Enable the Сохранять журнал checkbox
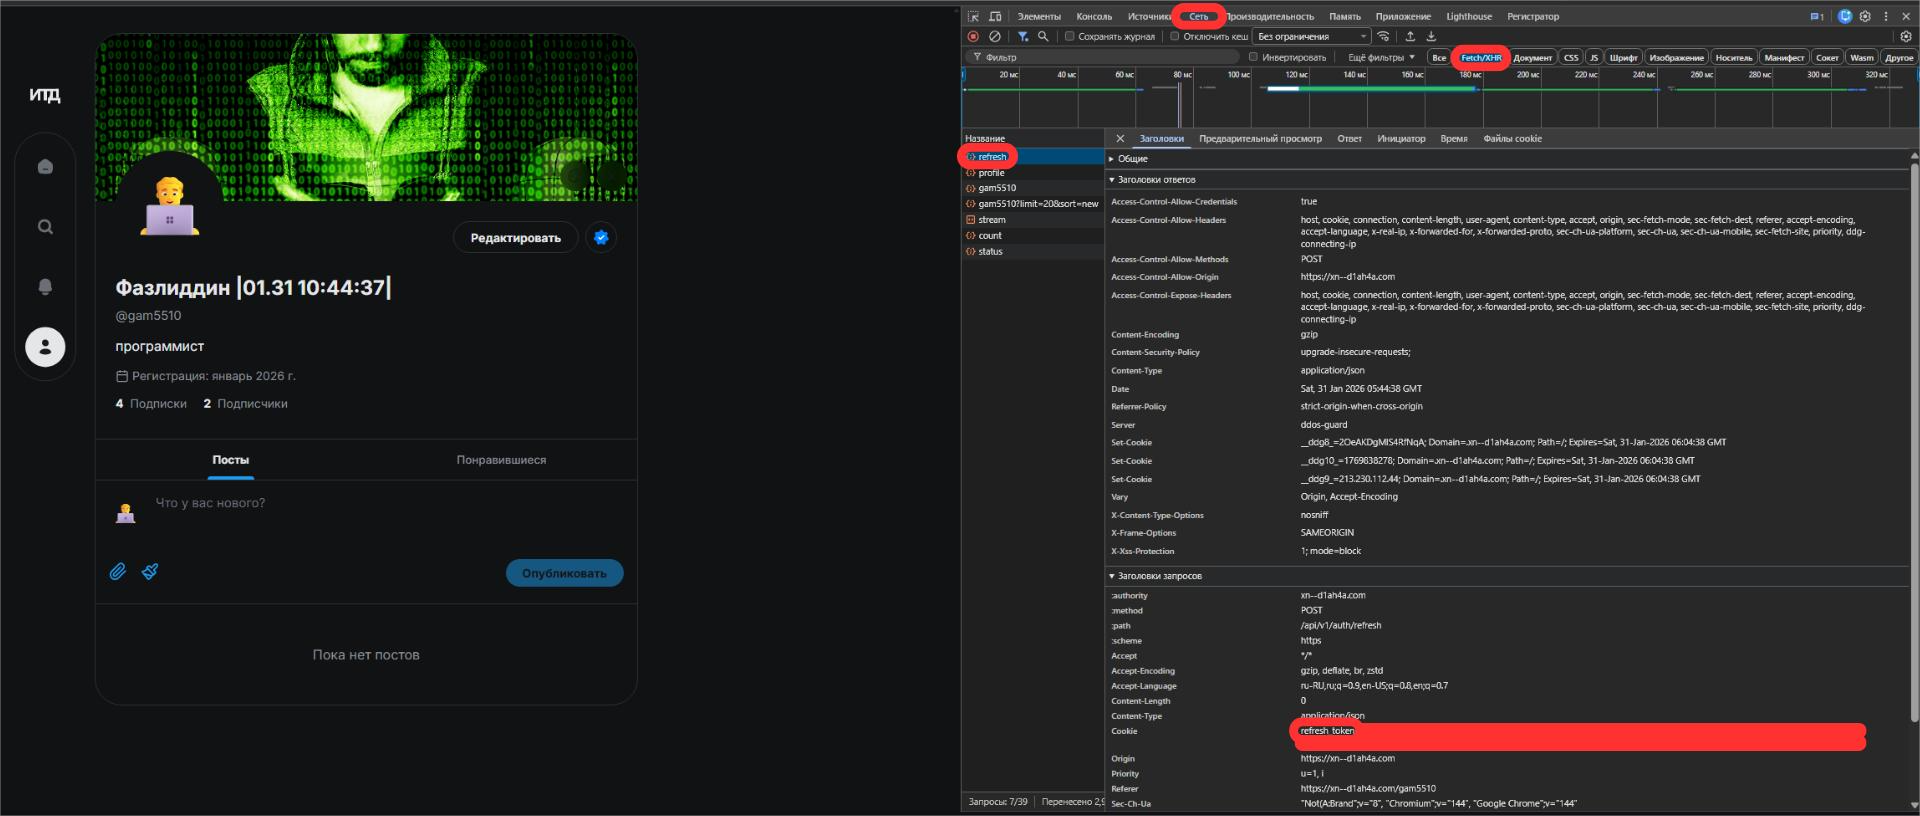The height and width of the screenshot is (816, 1920). [1069, 36]
